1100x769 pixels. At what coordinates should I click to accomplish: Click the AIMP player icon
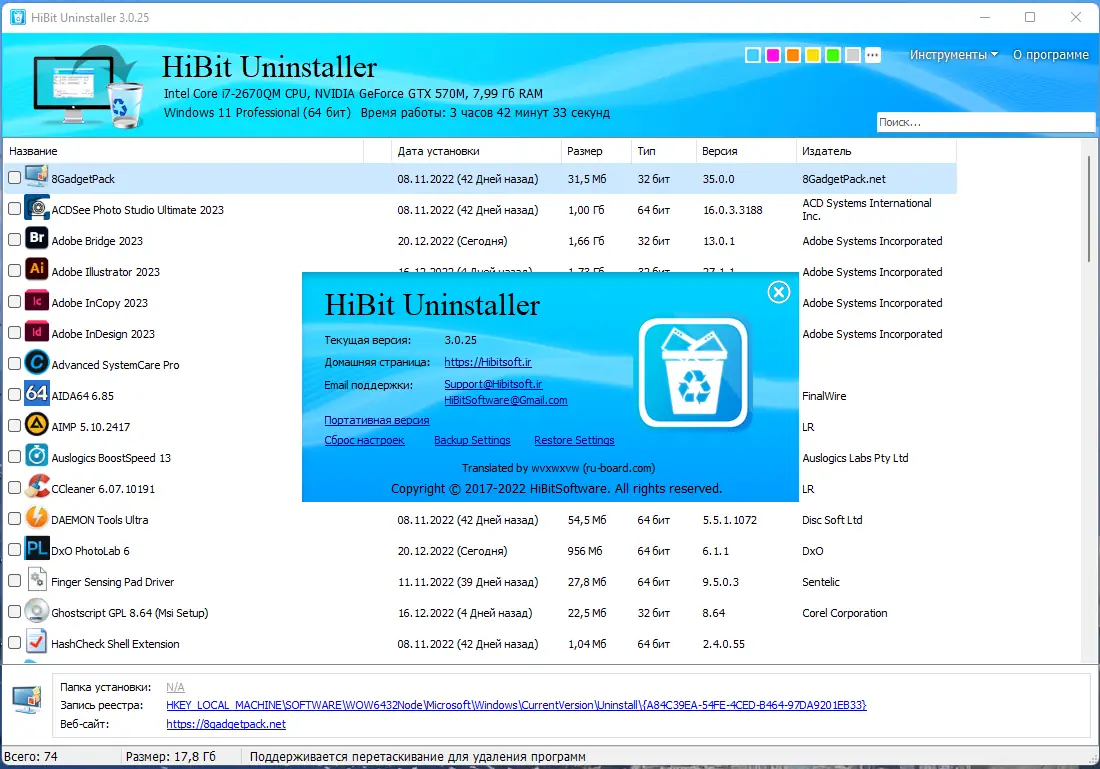(37, 426)
